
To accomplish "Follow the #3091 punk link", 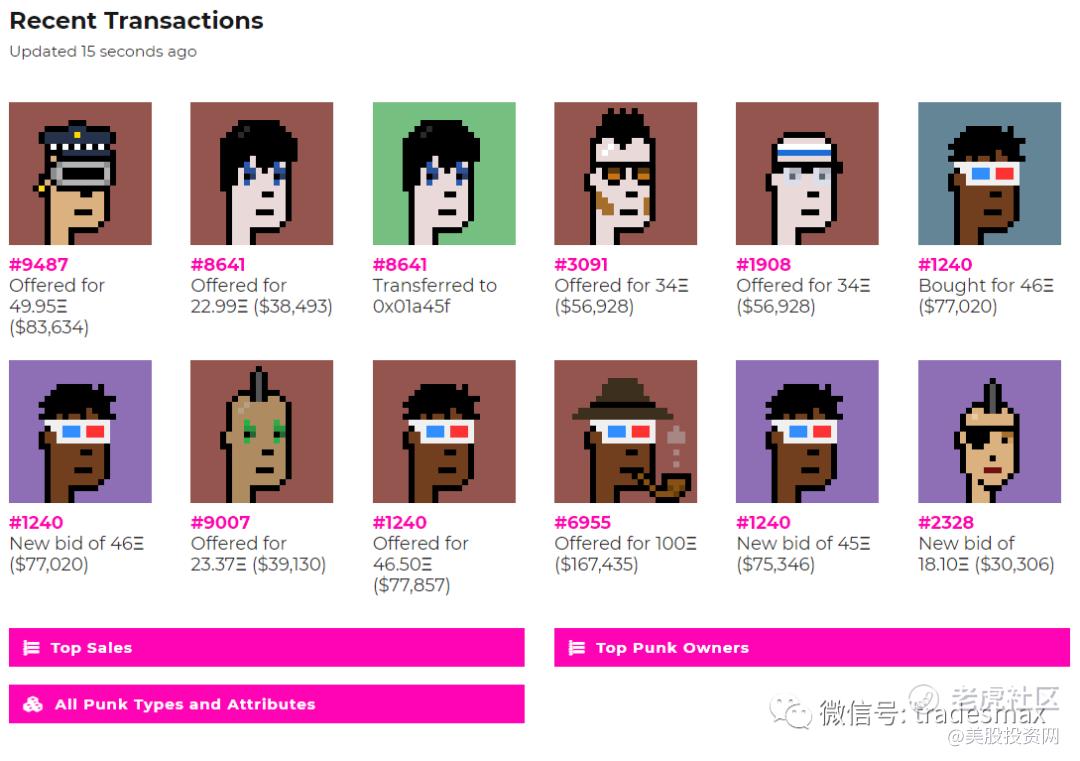I will click(x=581, y=264).
